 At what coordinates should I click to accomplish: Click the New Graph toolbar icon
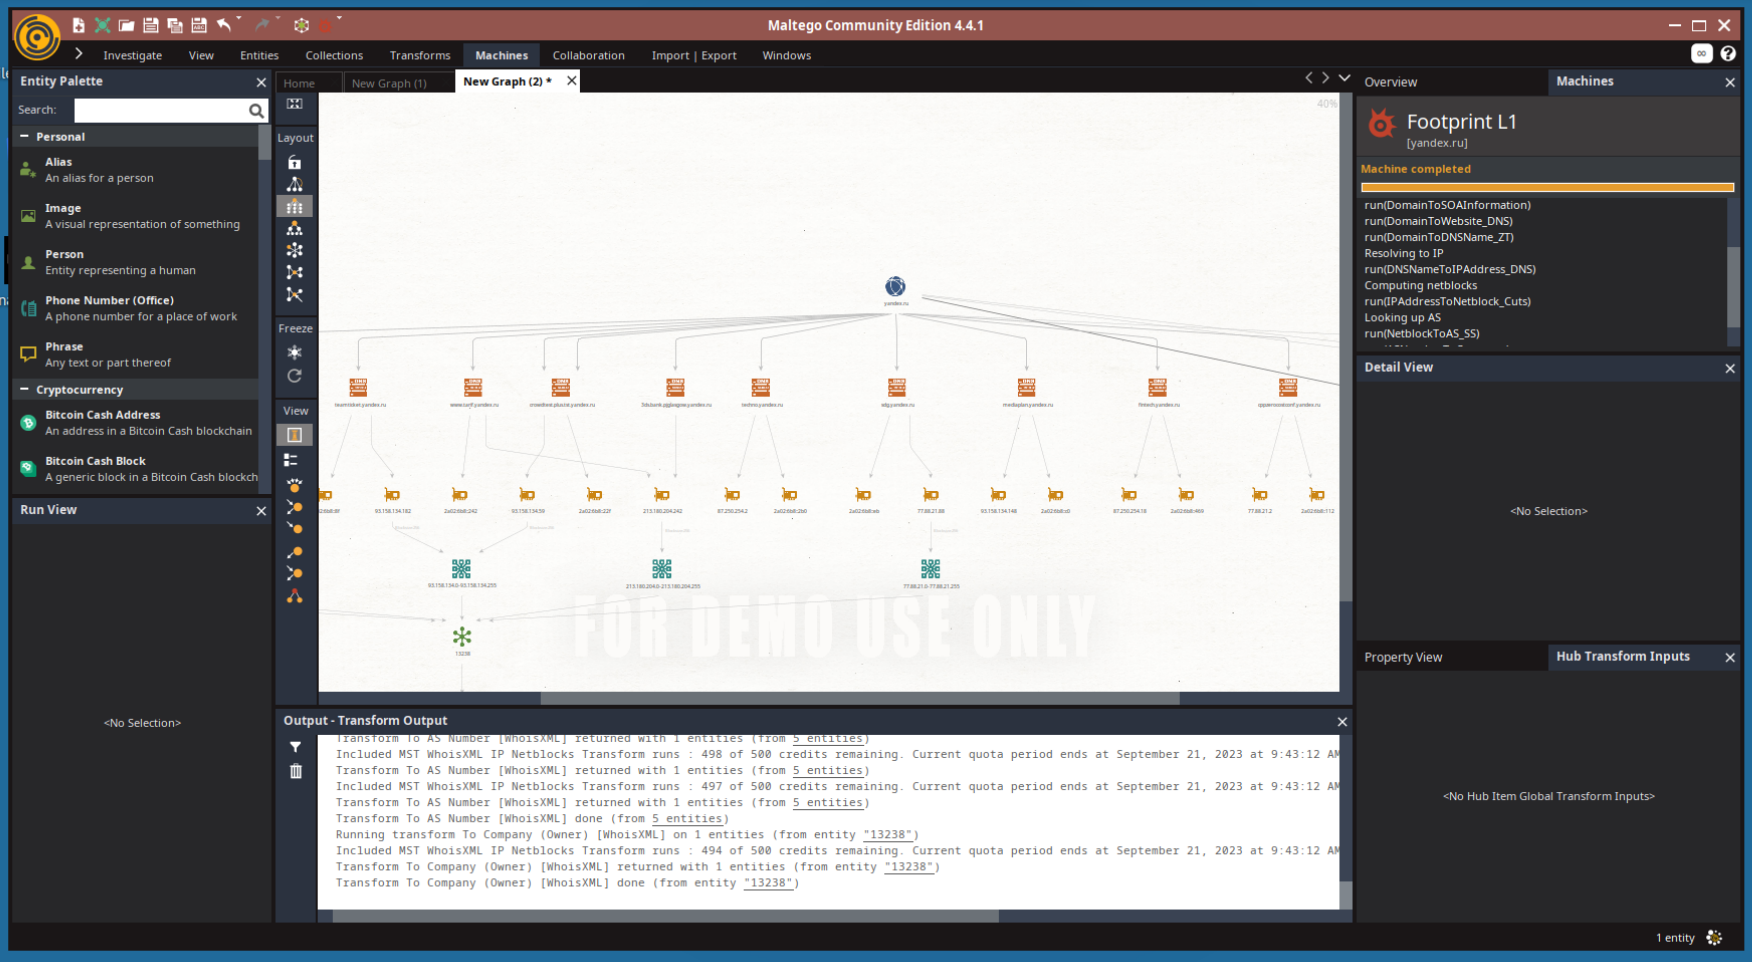(x=78, y=25)
